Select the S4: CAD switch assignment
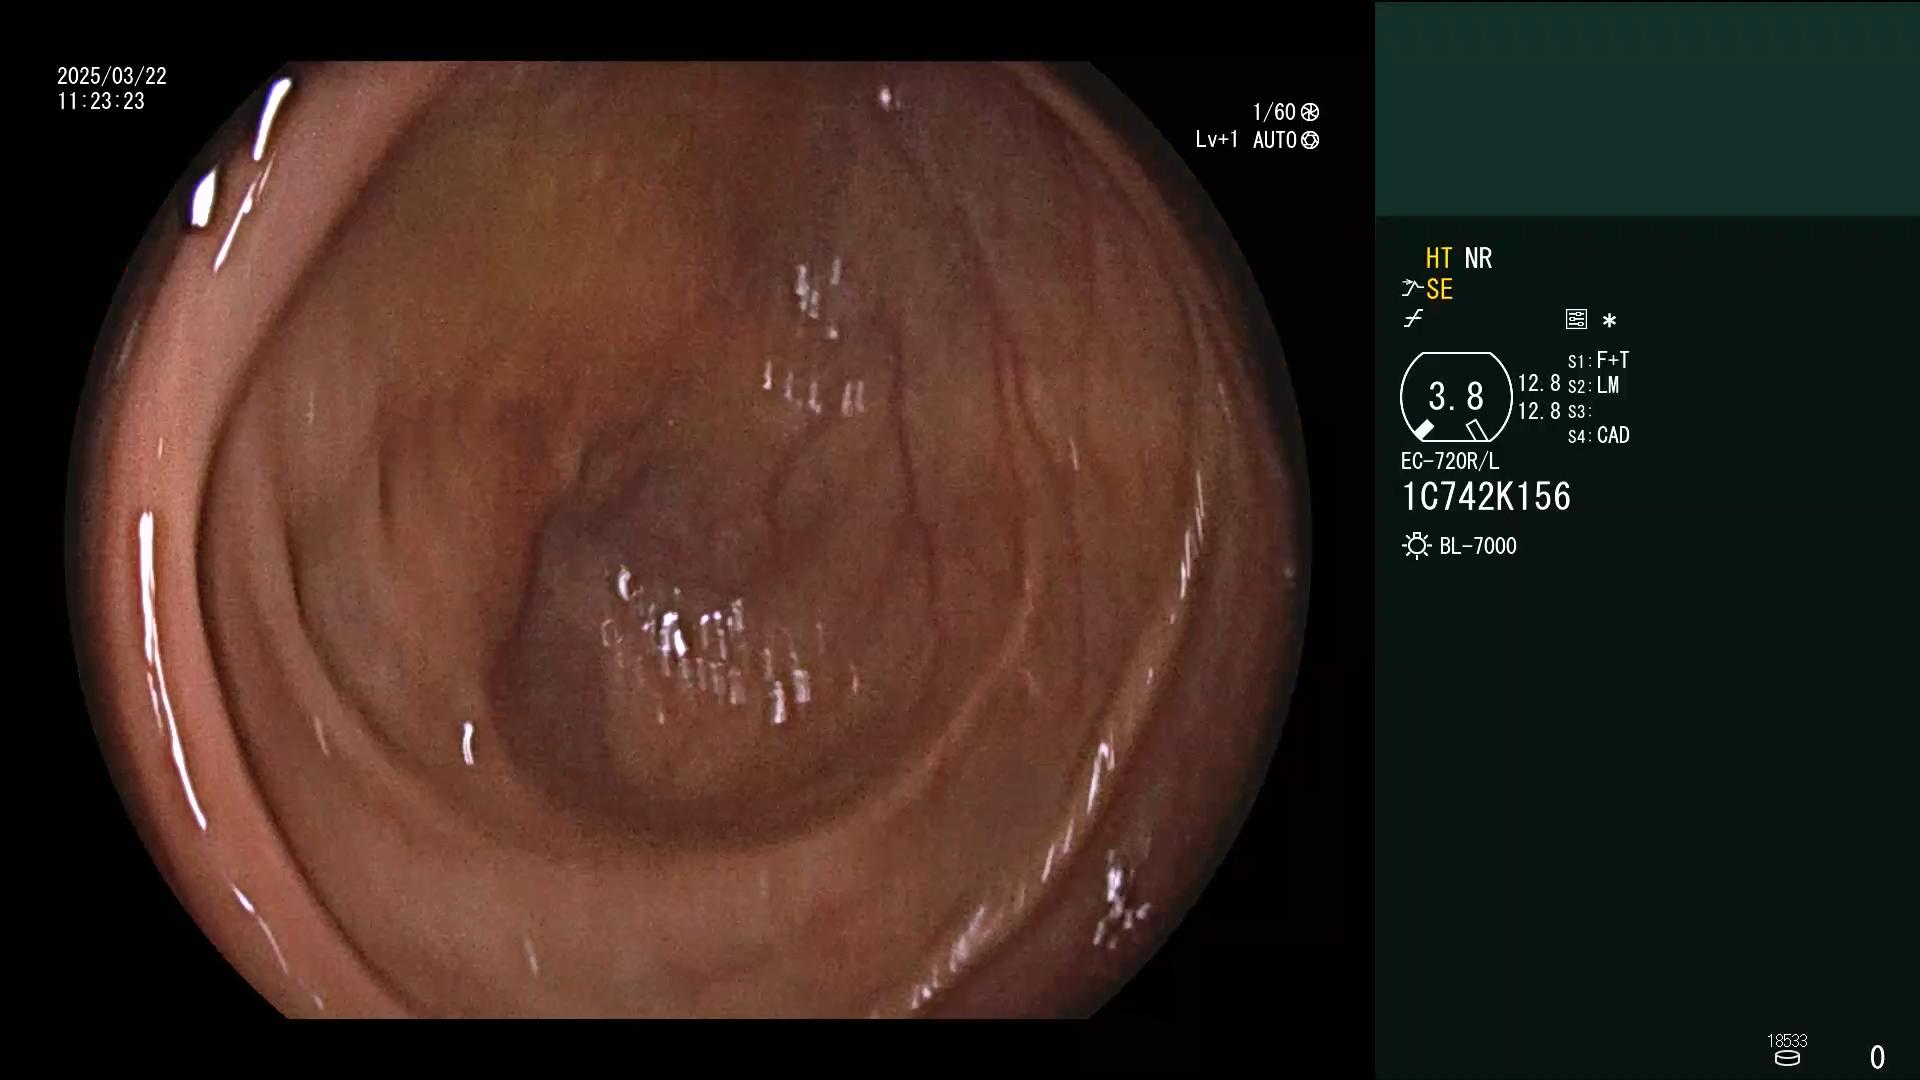1920x1080 pixels. point(1598,435)
